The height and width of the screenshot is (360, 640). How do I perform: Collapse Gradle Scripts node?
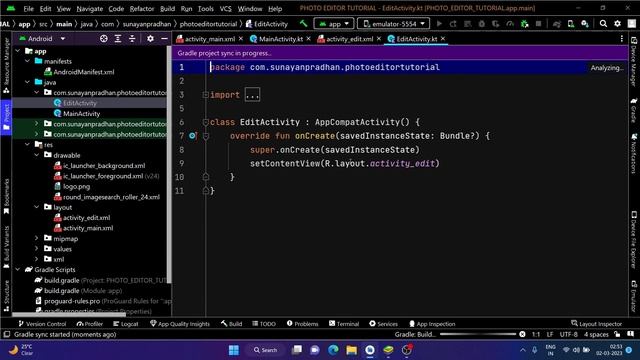tap(18, 269)
